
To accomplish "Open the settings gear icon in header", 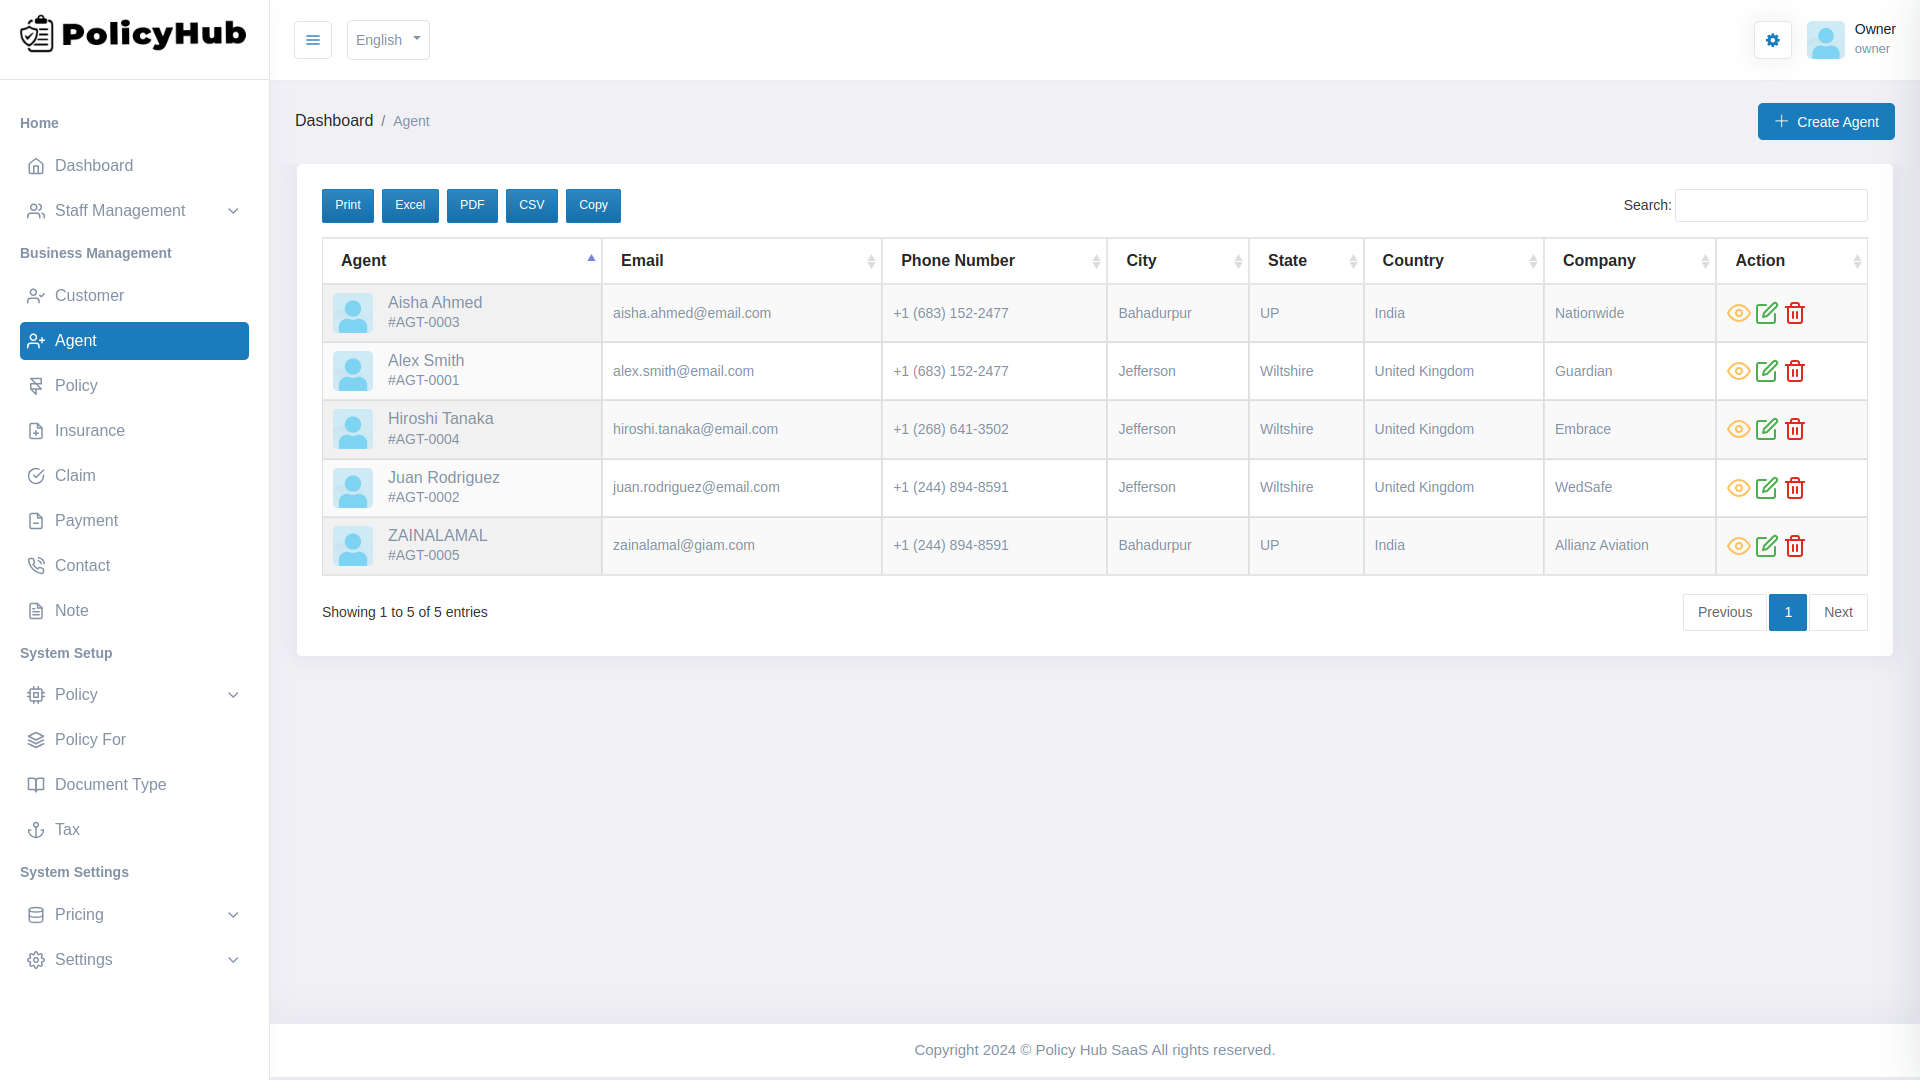I will click(x=1773, y=40).
